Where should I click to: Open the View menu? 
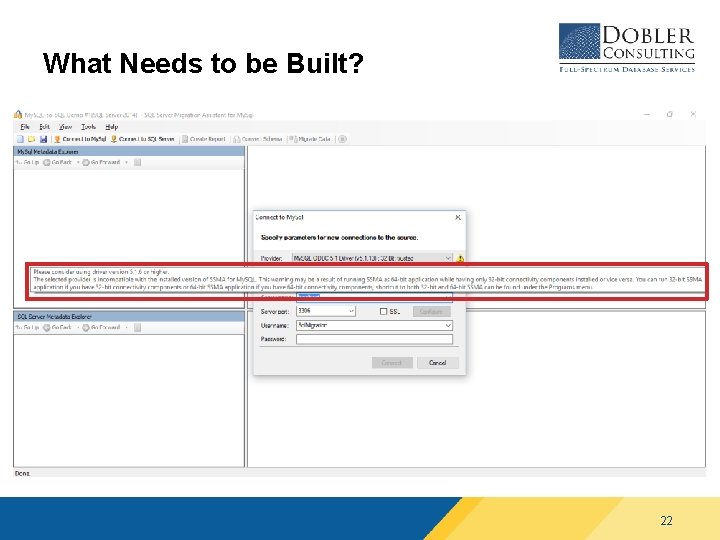click(66, 127)
